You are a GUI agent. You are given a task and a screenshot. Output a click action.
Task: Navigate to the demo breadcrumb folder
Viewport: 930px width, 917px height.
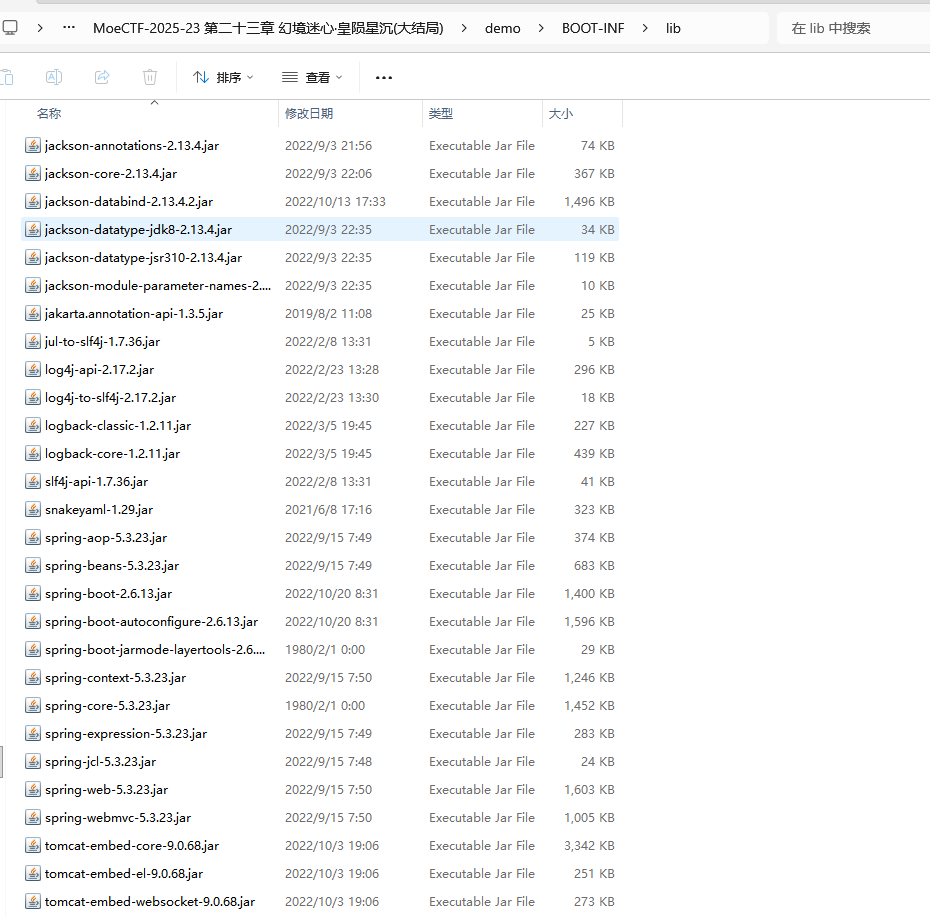(503, 28)
